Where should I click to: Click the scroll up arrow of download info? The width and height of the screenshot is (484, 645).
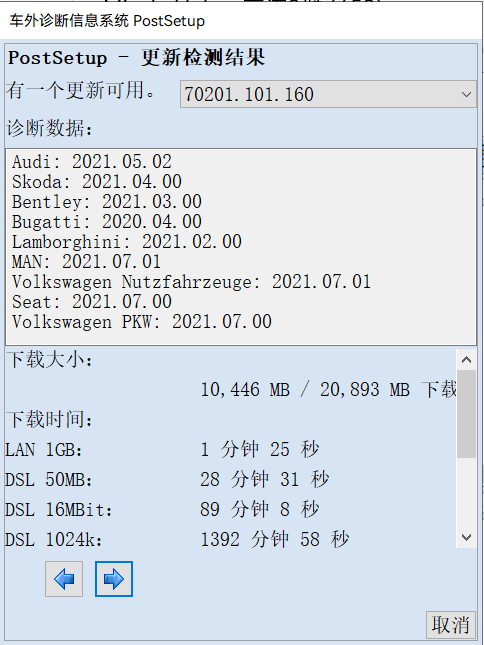(466, 360)
